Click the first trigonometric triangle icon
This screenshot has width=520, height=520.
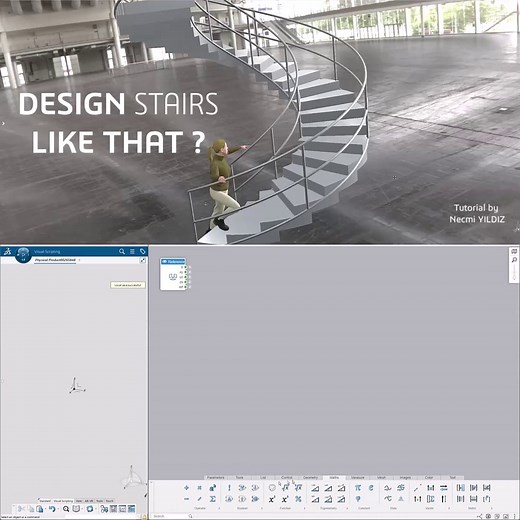pos(315,488)
